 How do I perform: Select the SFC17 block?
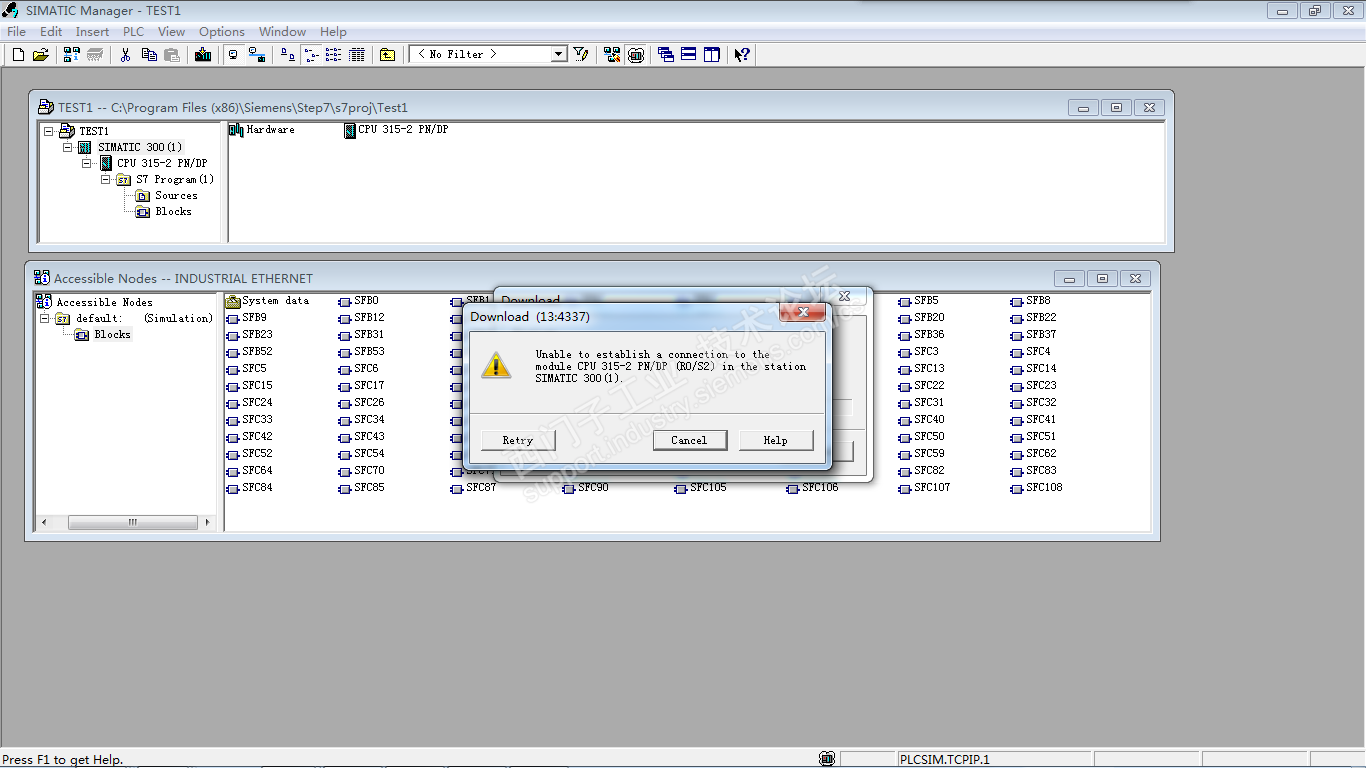(361, 386)
